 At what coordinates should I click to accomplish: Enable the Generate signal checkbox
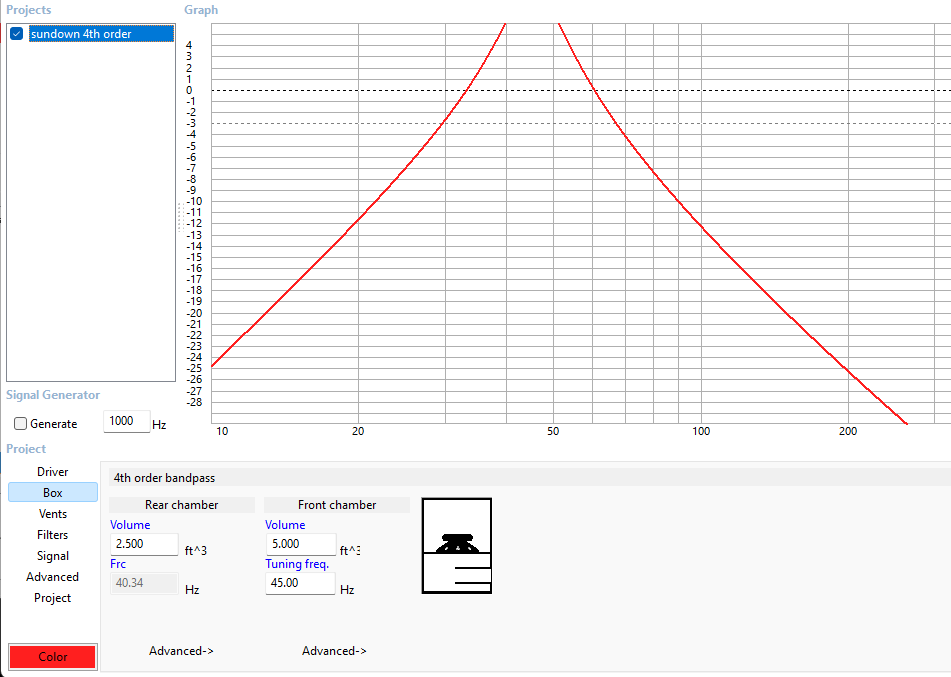(x=21, y=423)
